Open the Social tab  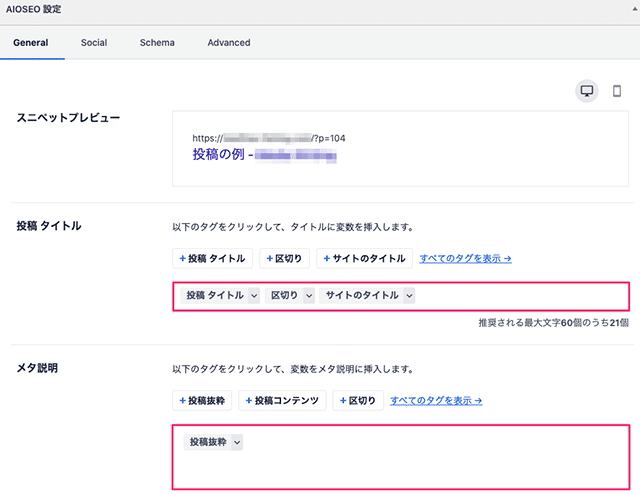tap(94, 43)
